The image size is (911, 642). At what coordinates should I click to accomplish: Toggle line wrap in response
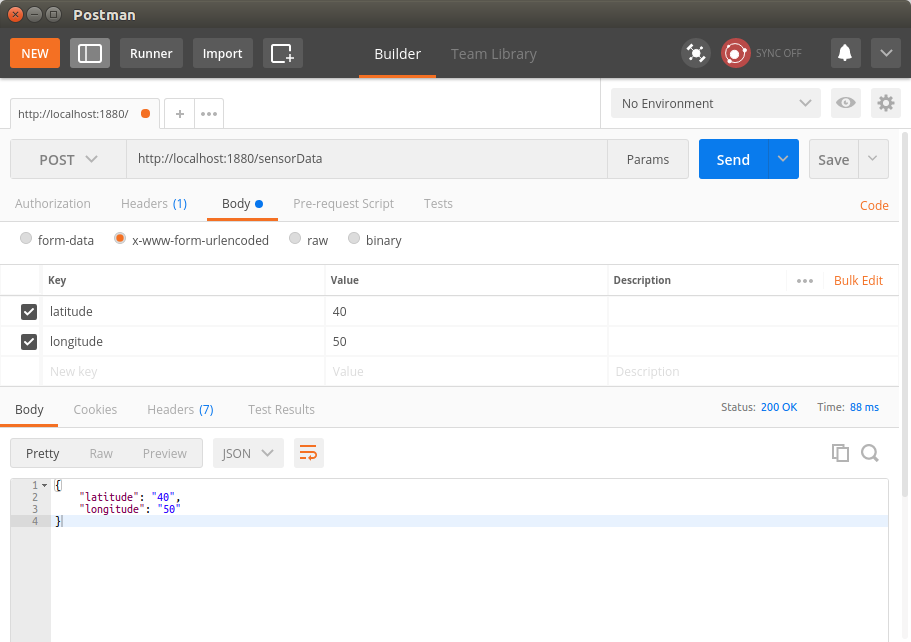click(309, 453)
